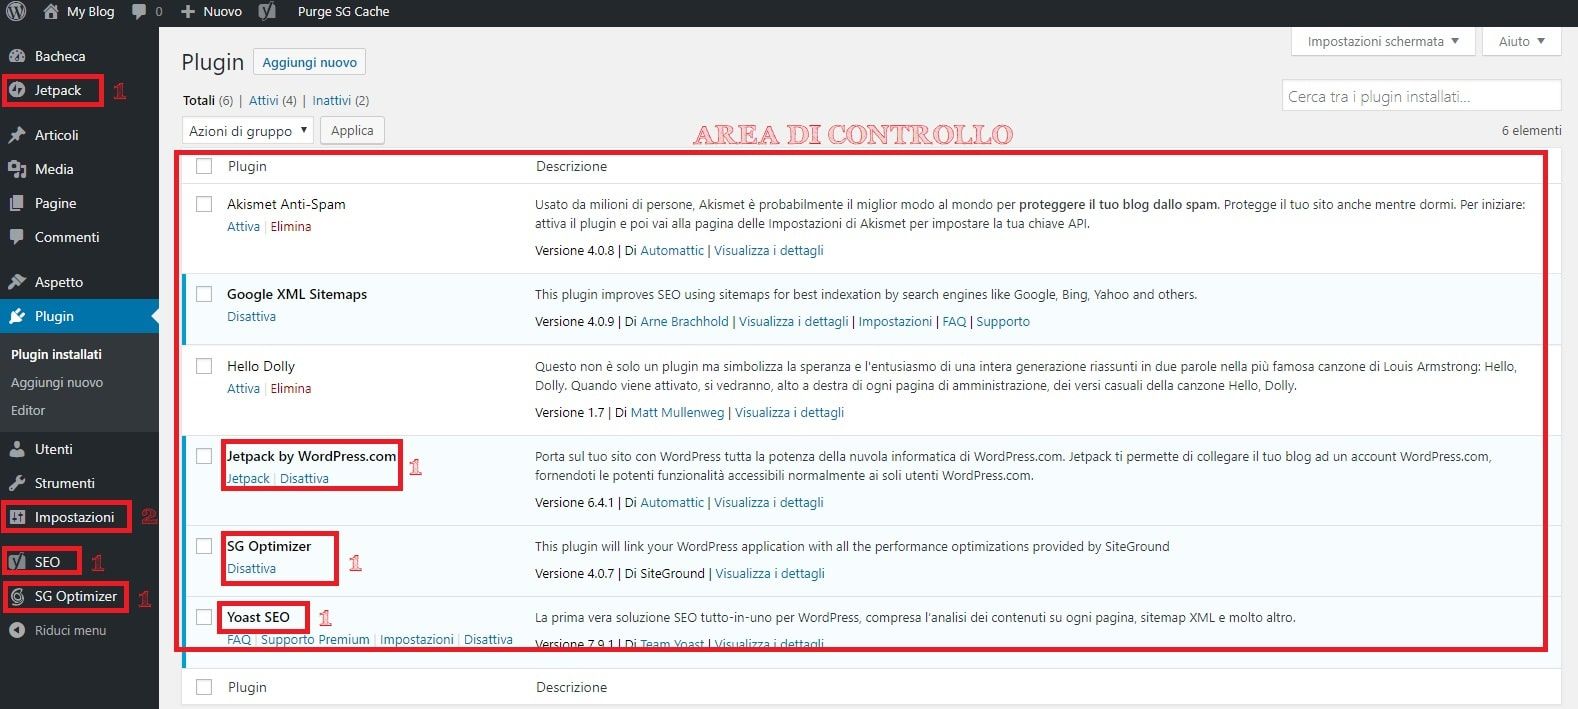Delete Akismet with Elimina link
This screenshot has height=709, width=1578.
point(291,227)
